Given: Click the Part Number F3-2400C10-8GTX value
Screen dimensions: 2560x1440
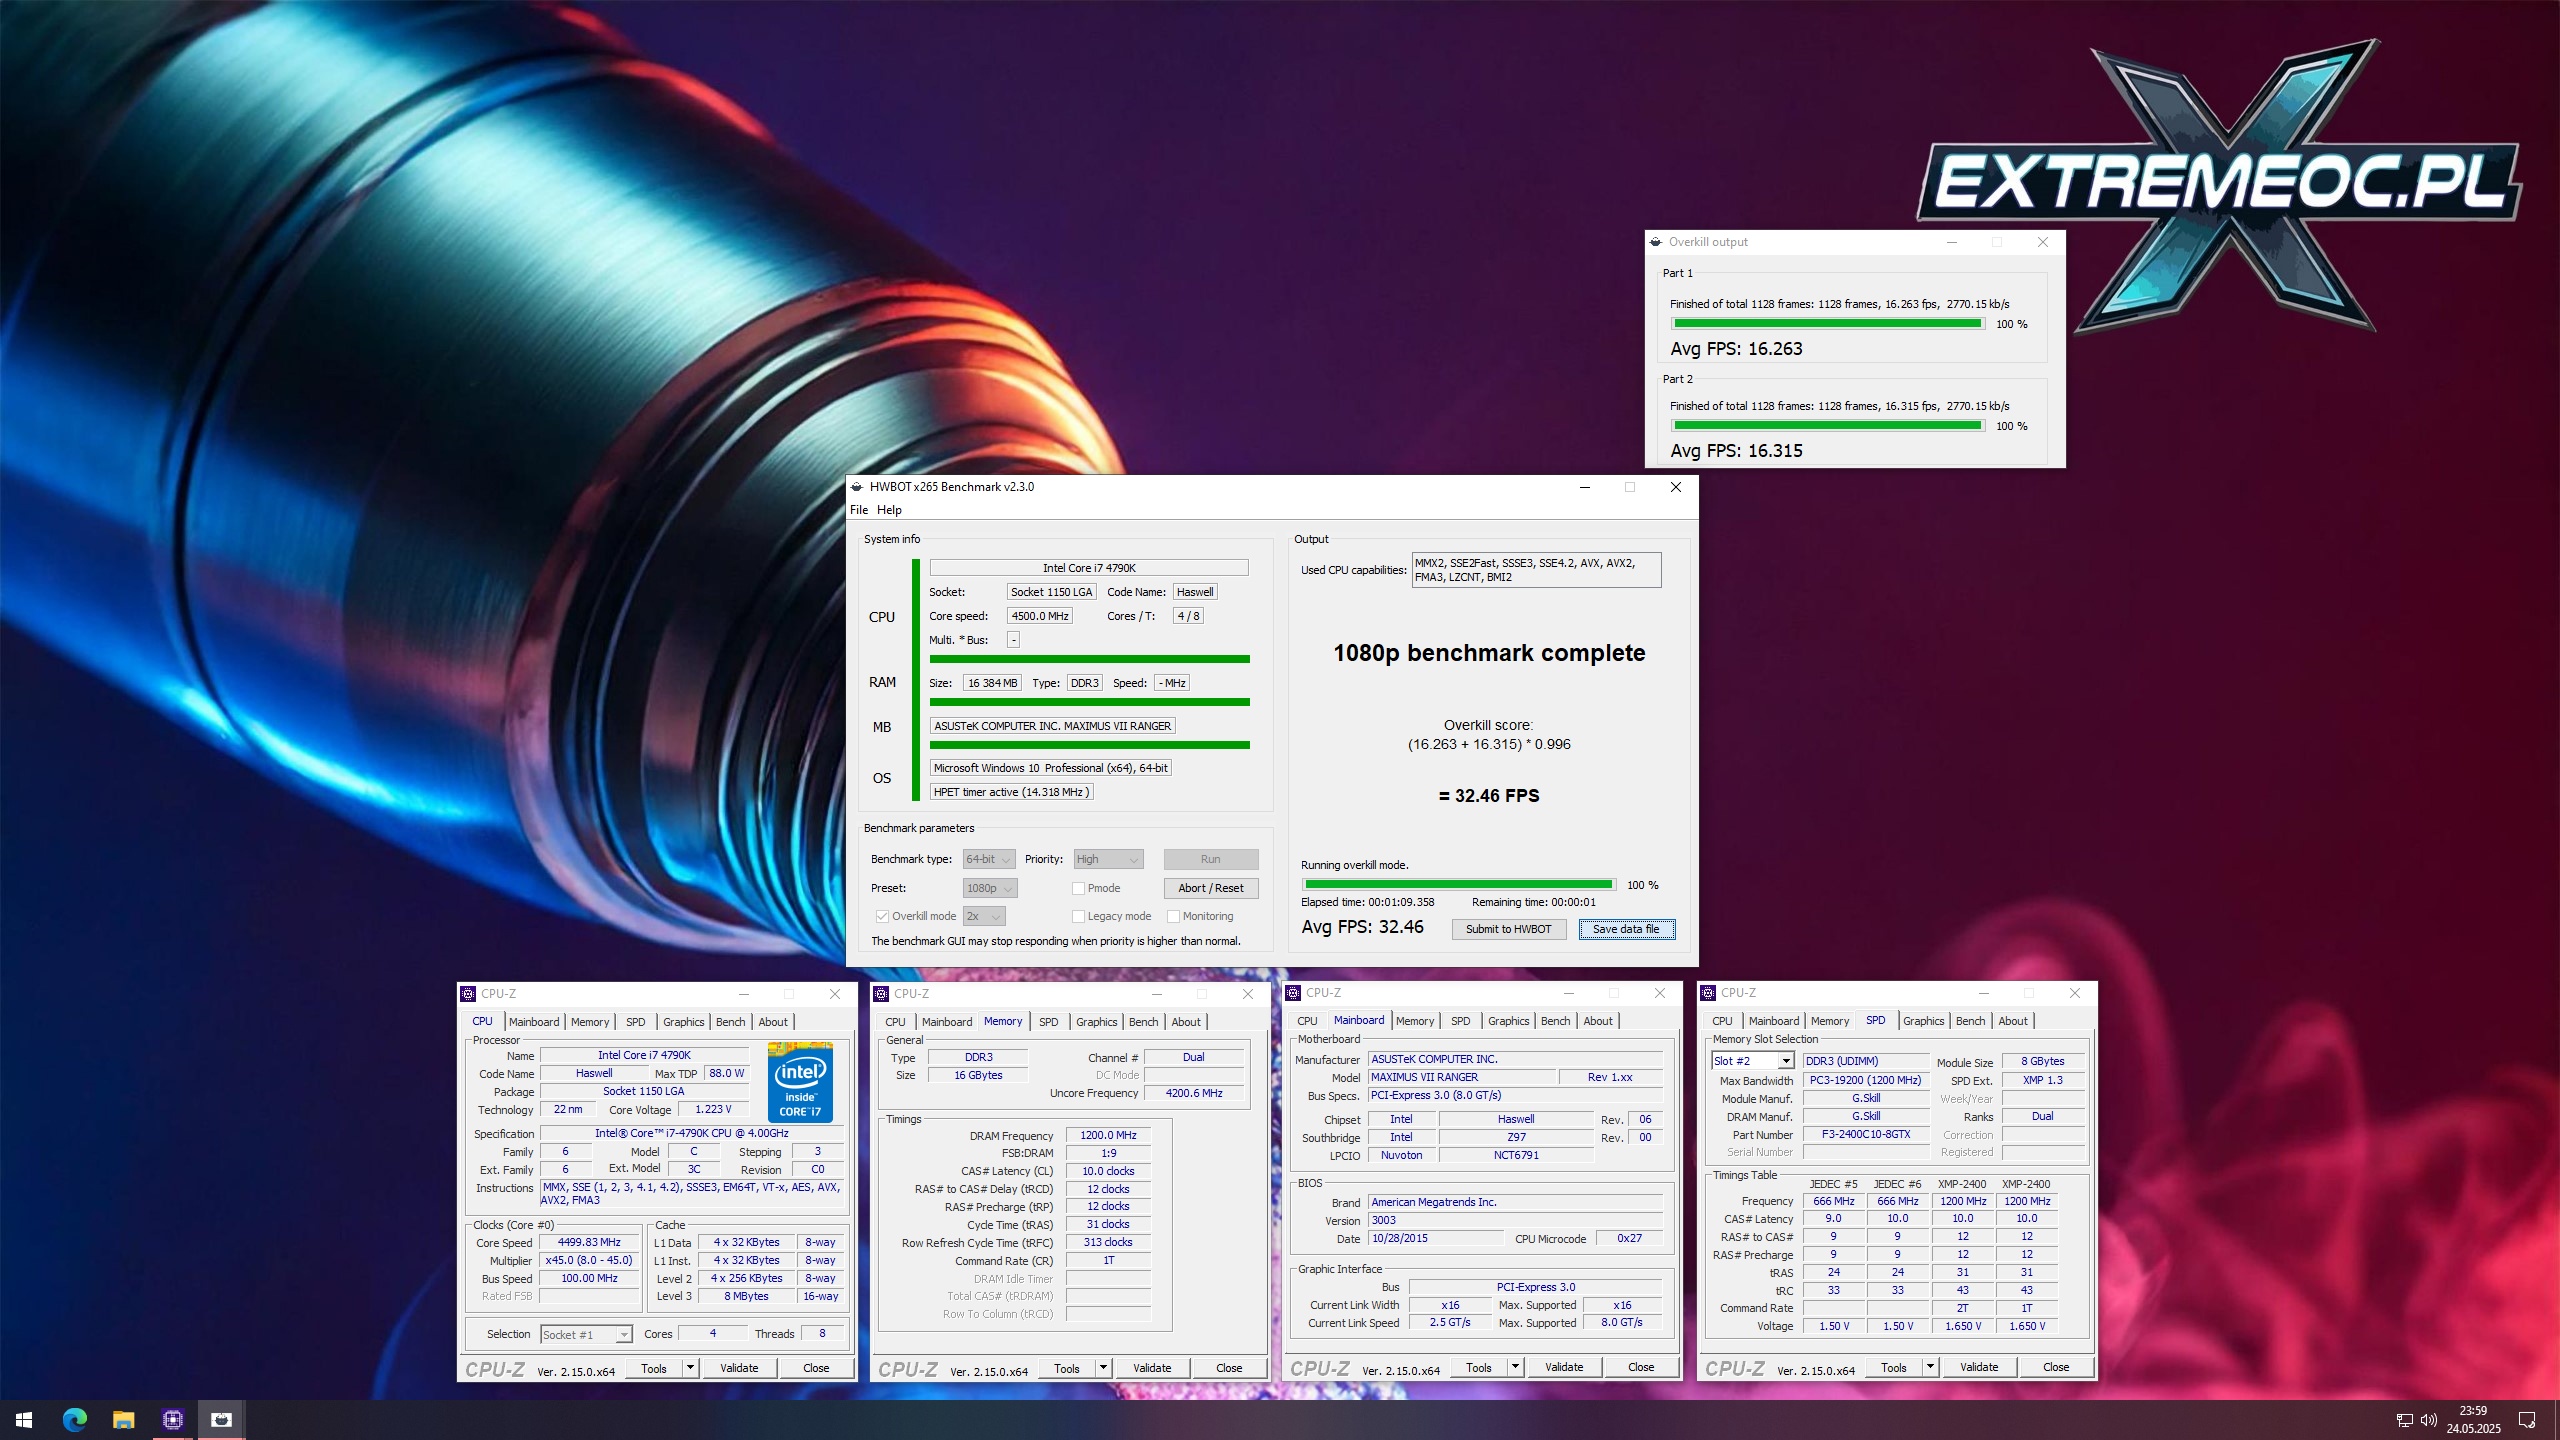Looking at the screenshot, I should point(1866,1134).
